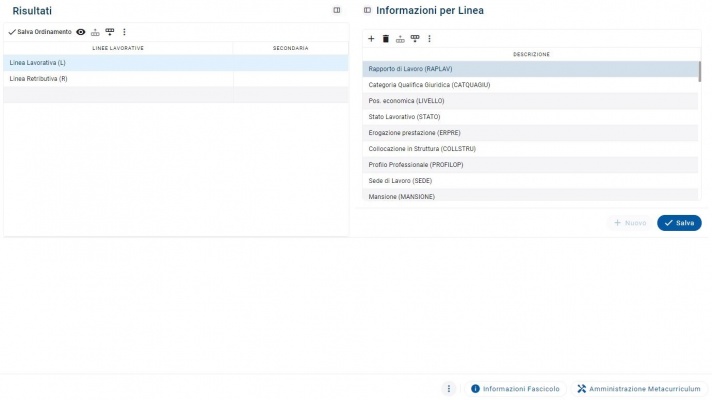
Task: Select Profilo Professionale (PROFILOP) row
Action: click(530, 164)
